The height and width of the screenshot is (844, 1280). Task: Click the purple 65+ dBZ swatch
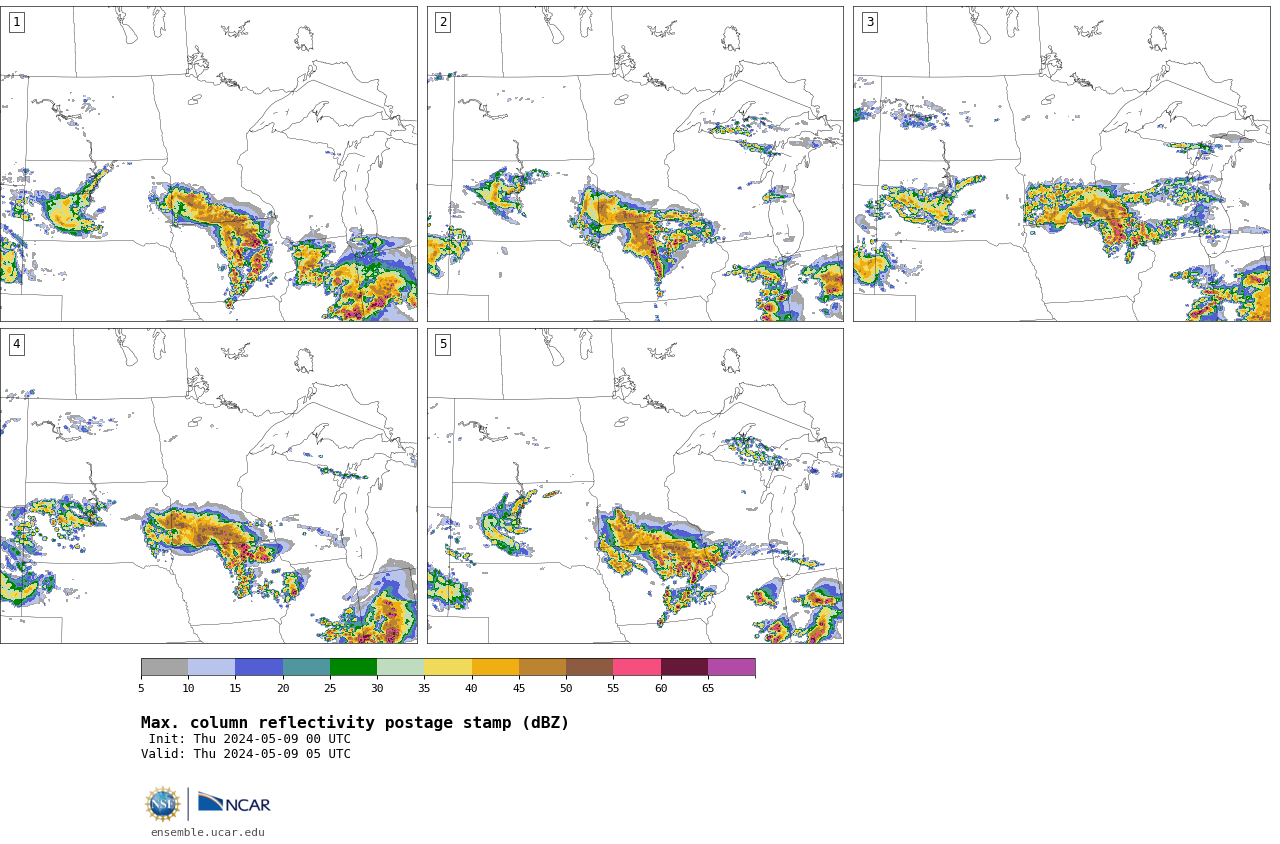[x=731, y=667]
